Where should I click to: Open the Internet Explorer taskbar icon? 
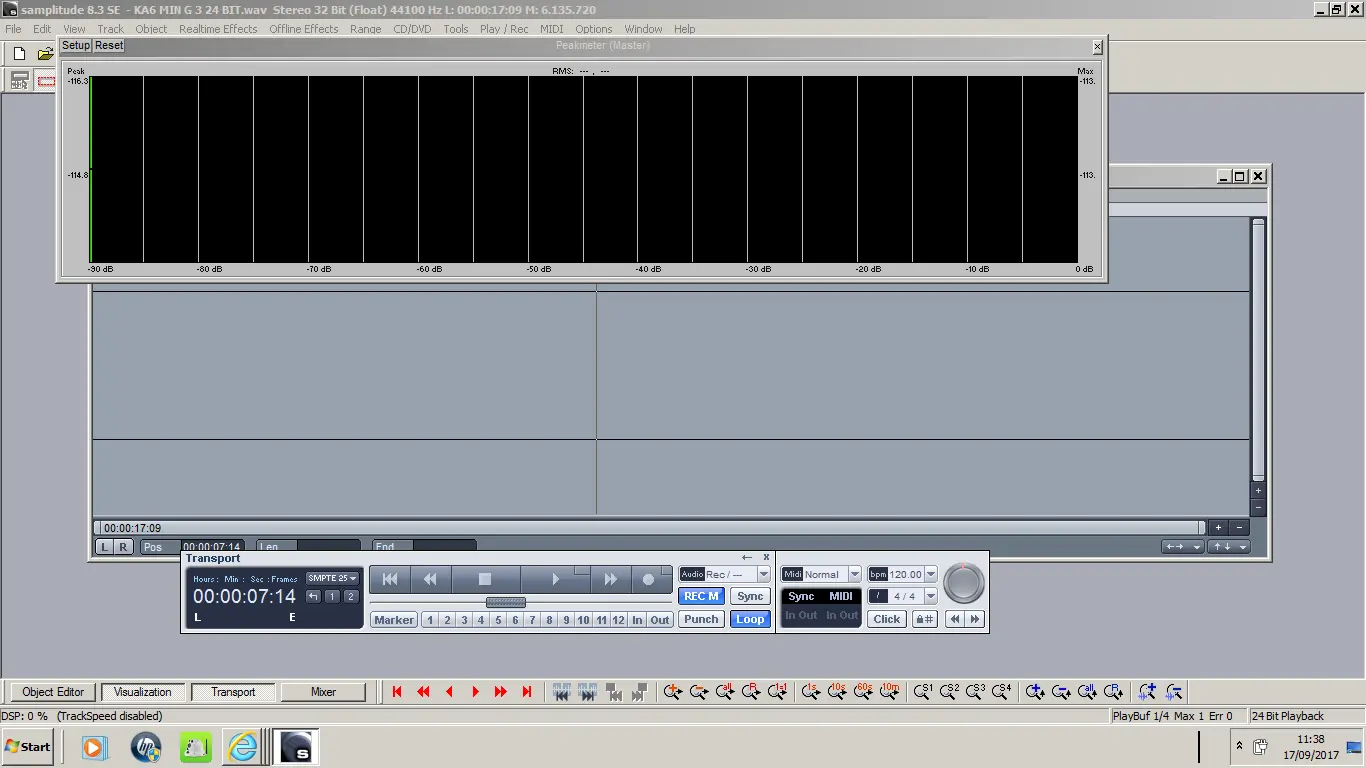tap(242, 747)
